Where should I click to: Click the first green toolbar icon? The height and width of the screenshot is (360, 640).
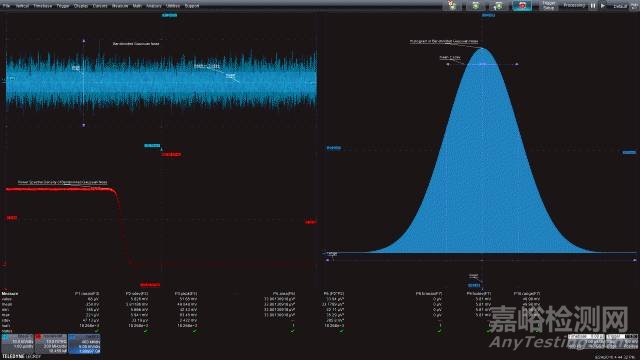coord(476,6)
